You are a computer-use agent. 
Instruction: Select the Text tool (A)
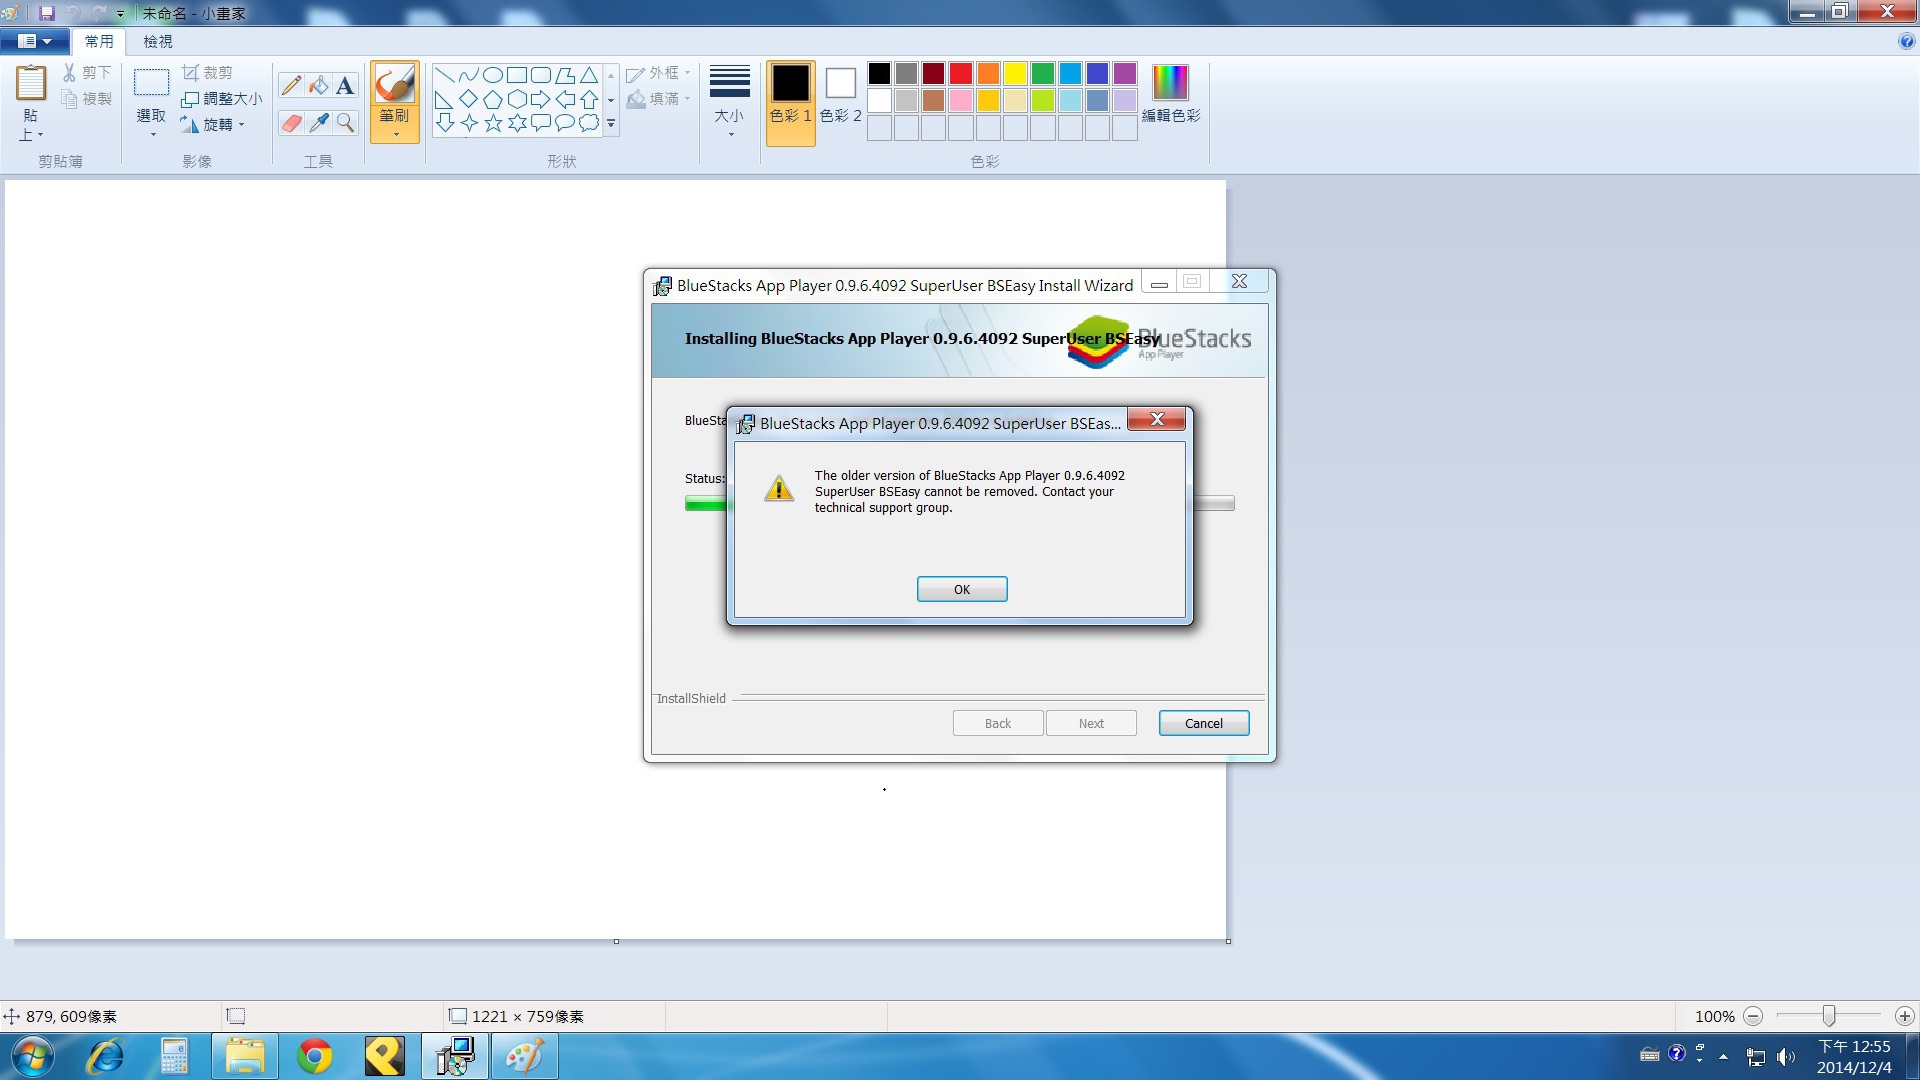(x=345, y=85)
